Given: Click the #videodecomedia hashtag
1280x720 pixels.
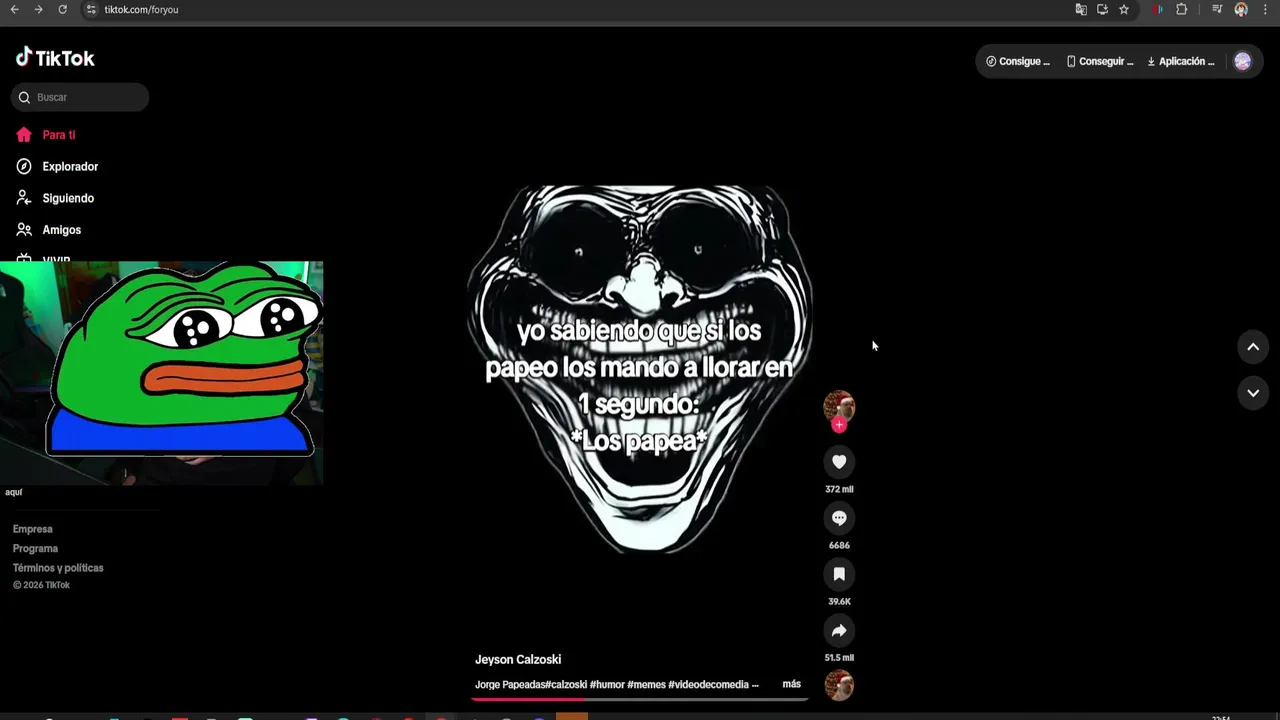Looking at the screenshot, I should (x=709, y=684).
